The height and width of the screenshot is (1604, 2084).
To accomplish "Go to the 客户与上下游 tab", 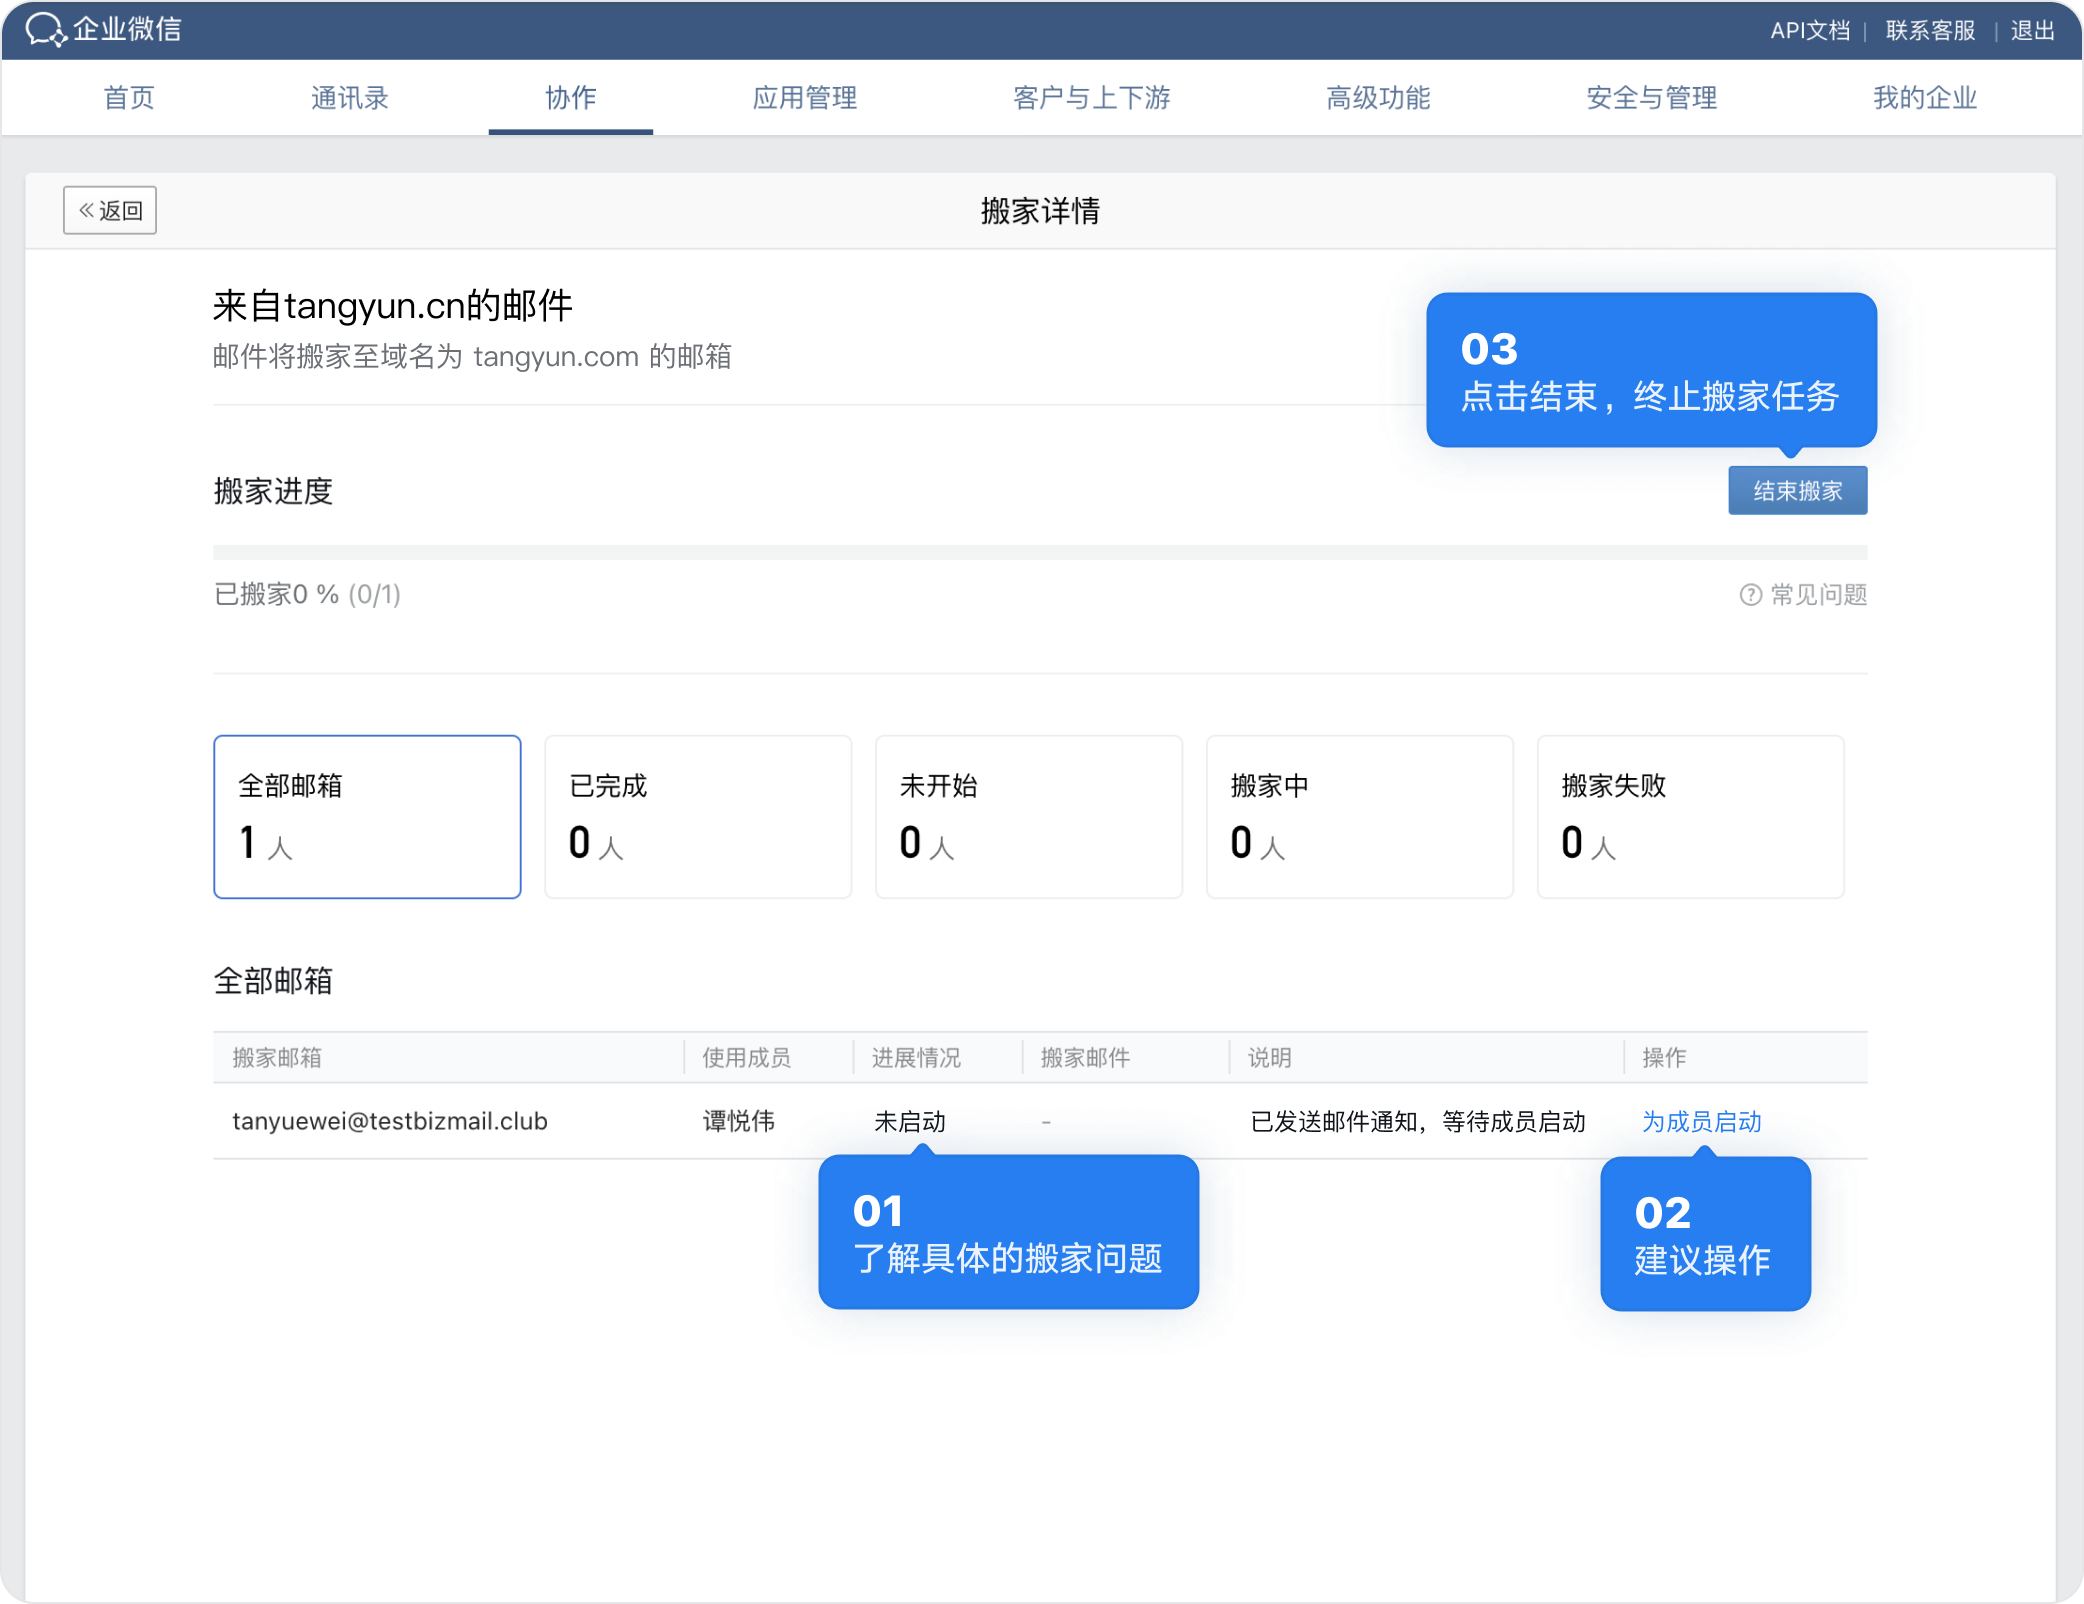I will coord(1091,98).
